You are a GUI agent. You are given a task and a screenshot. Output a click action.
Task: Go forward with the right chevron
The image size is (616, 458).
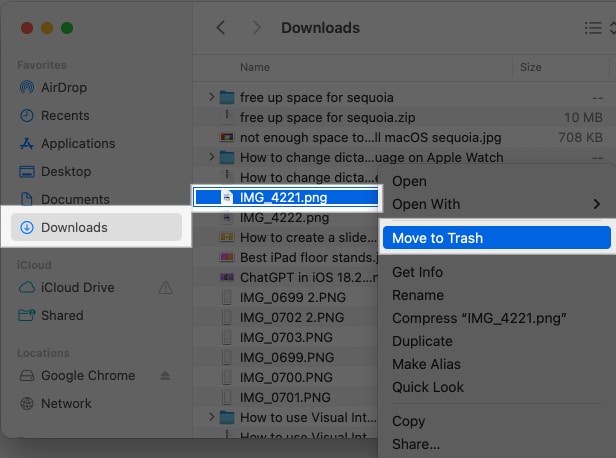coord(257,27)
